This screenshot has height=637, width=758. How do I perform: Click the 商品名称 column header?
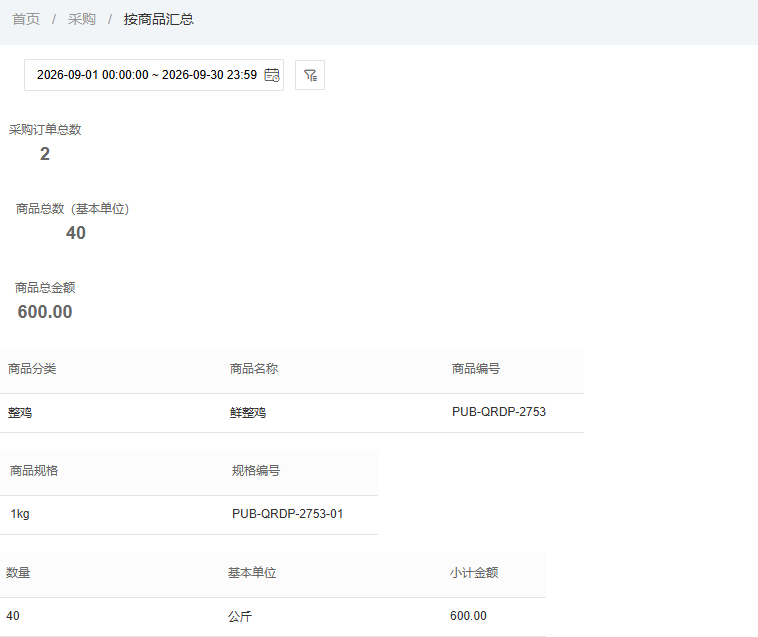(x=254, y=369)
